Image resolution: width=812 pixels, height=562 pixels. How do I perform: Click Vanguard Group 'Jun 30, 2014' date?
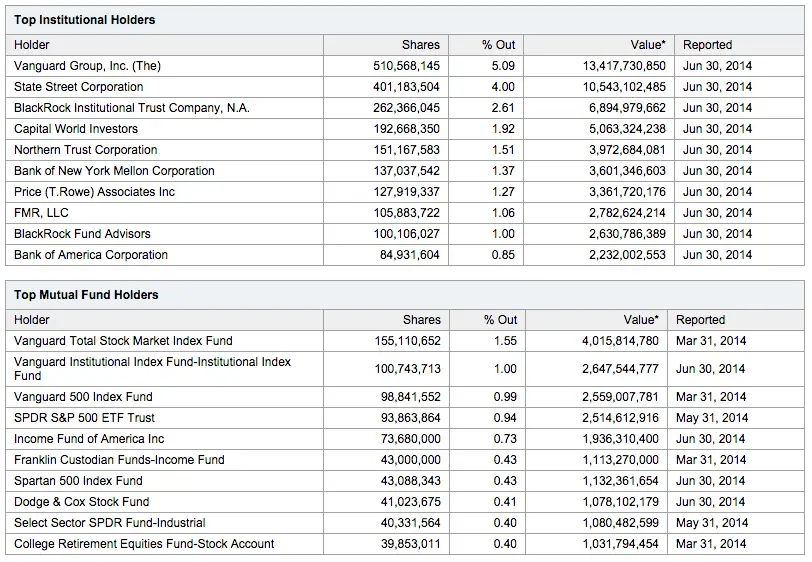[x=717, y=66]
